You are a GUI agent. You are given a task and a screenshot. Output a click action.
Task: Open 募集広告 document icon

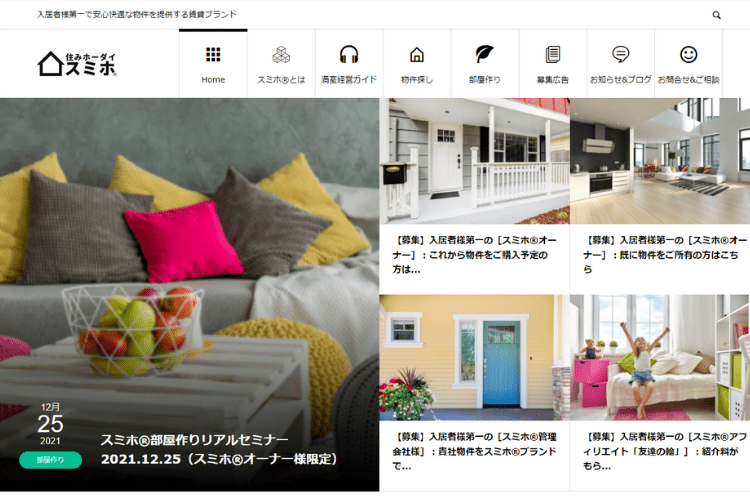click(552, 55)
